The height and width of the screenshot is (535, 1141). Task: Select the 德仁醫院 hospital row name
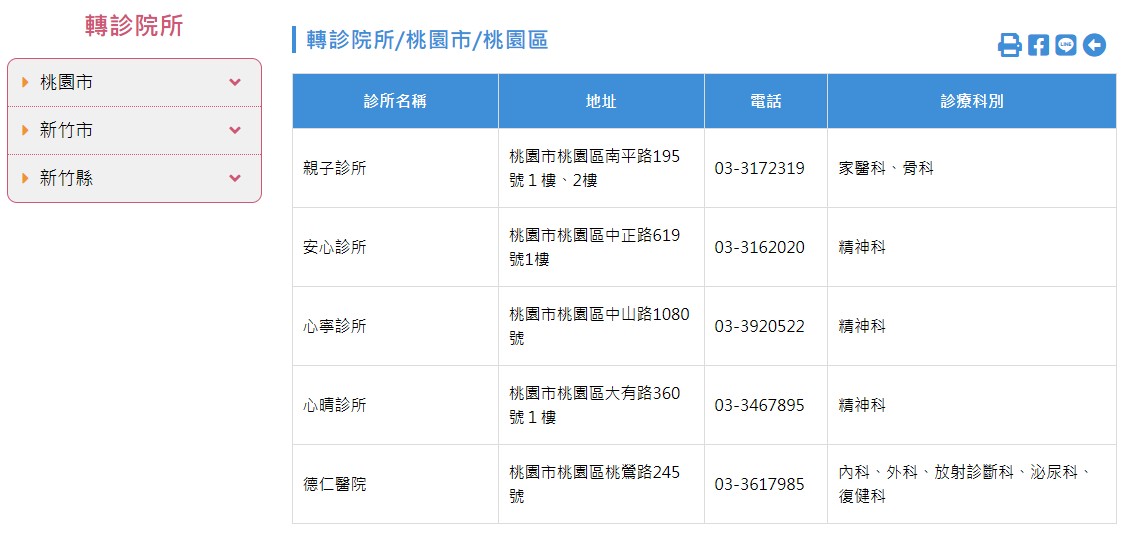click(335, 484)
